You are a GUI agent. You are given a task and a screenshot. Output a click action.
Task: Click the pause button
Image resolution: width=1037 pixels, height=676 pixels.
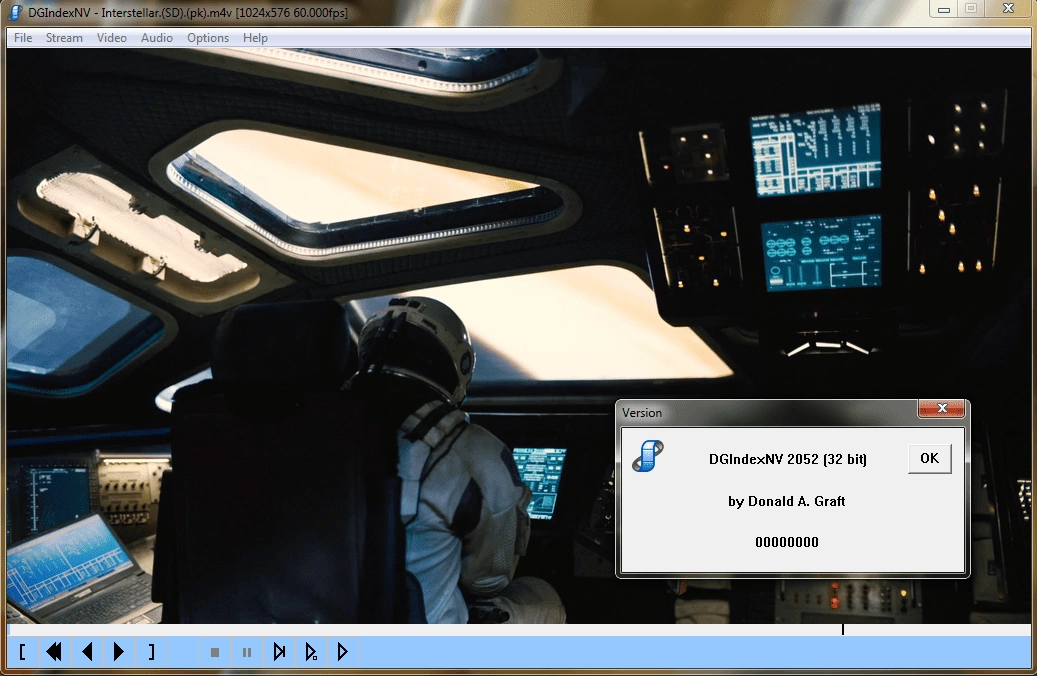[x=247, y=653]
